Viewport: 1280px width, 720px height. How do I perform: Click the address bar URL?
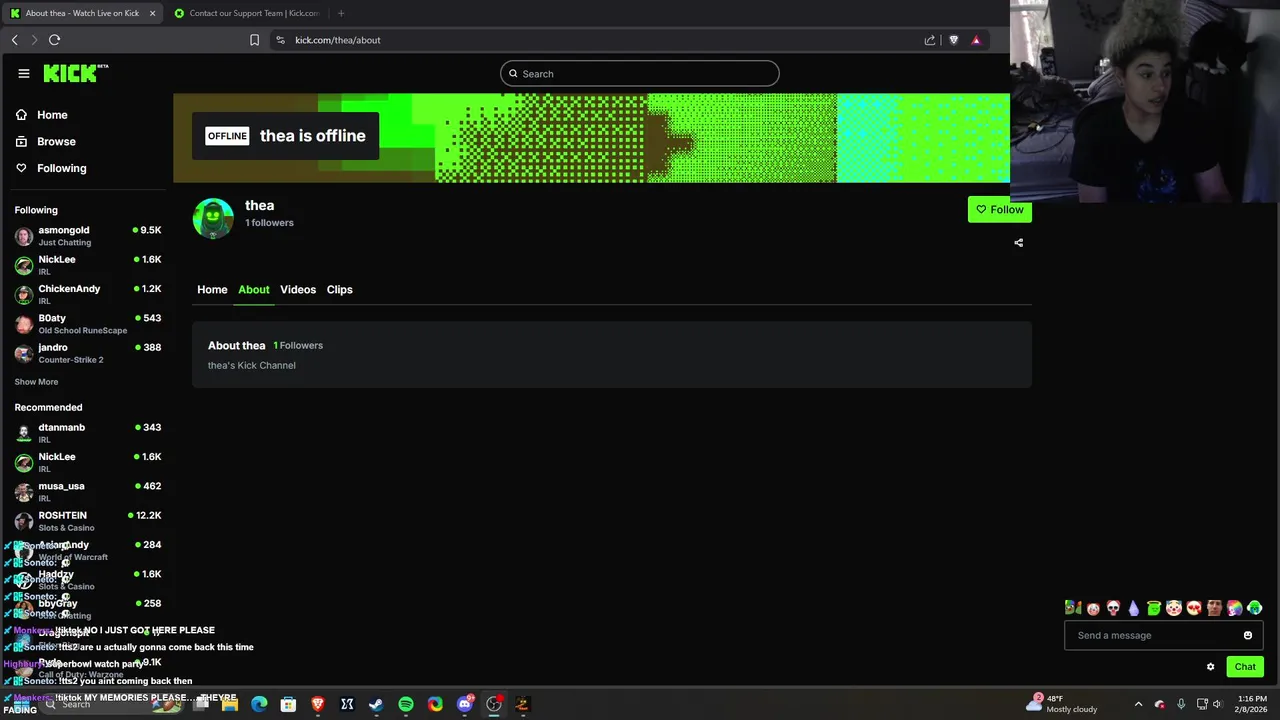point(338,40)
